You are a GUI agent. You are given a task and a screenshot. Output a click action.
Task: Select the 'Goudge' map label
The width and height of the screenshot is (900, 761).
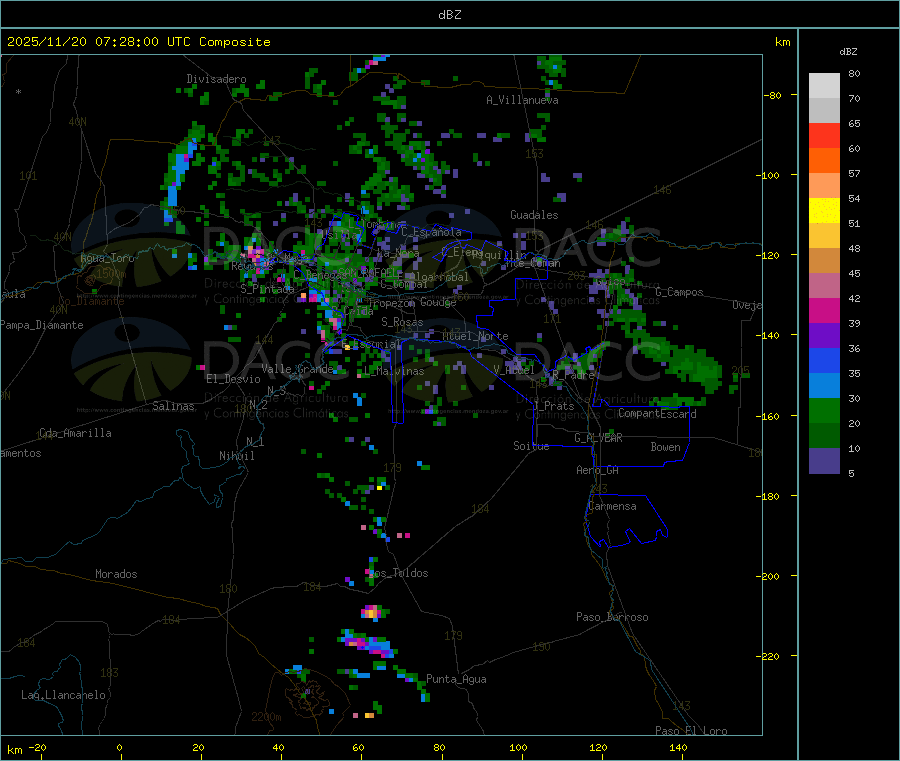(438, 302)
